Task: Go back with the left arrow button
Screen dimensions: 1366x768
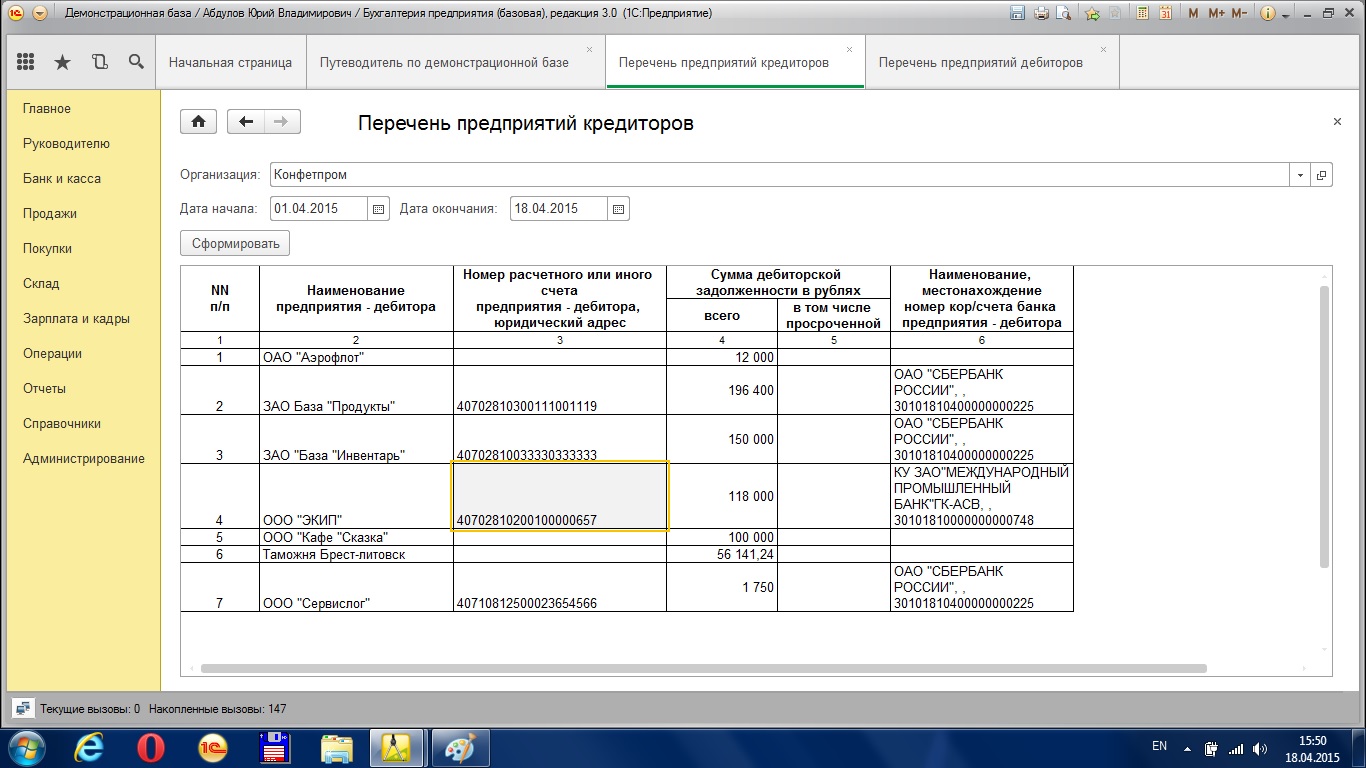Action: pos(246,122)
